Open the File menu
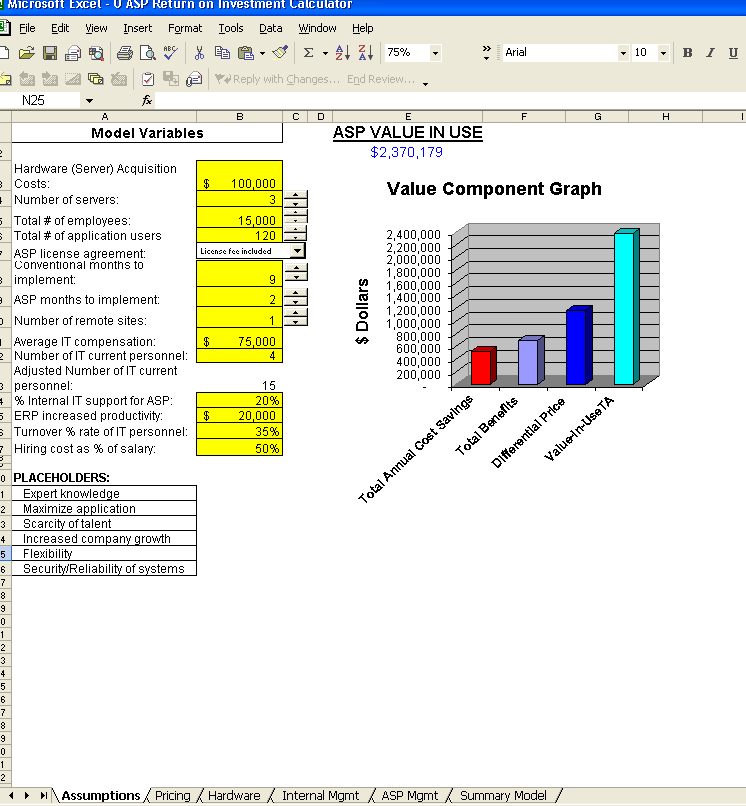Image resolution: width=746 pixels, height=806 pixels. pyautogui.click(x=27, y=28)
